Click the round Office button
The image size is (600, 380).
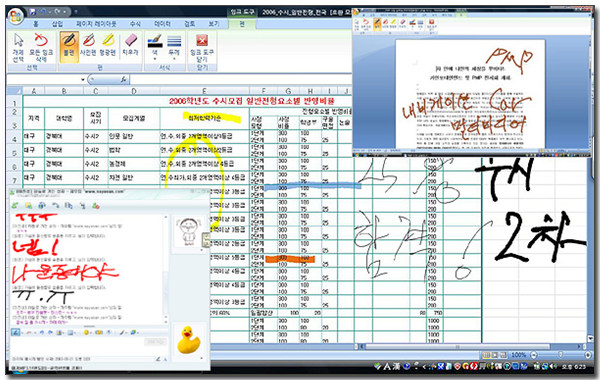click(16, 16)
